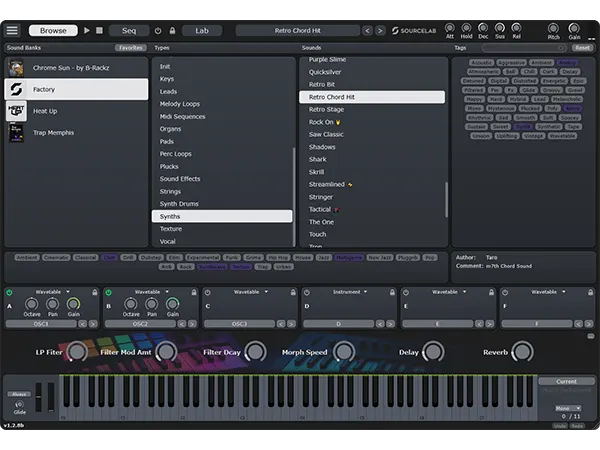Screen dimensions: 600x450
Task: Select the Saw Classic sound
Action: point(326,134)
